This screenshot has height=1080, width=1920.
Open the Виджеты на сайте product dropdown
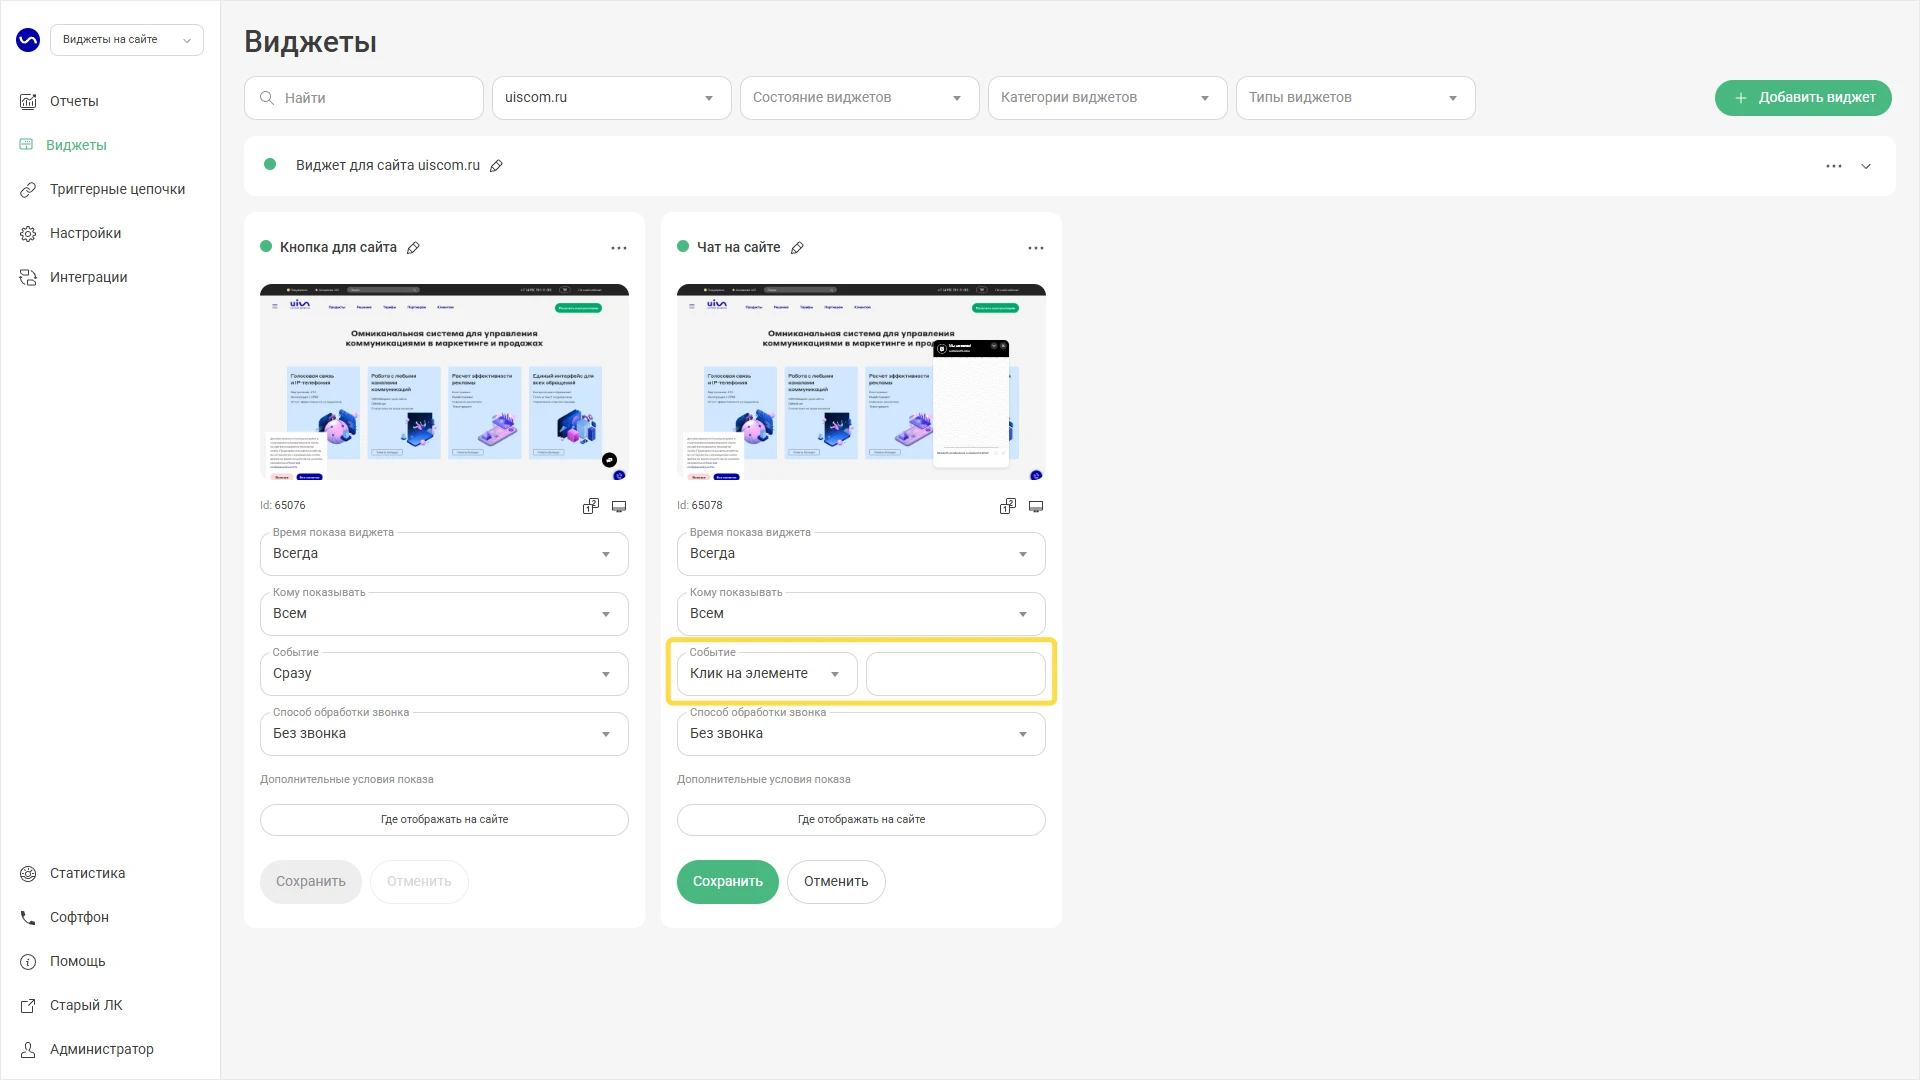click(127, 40)
